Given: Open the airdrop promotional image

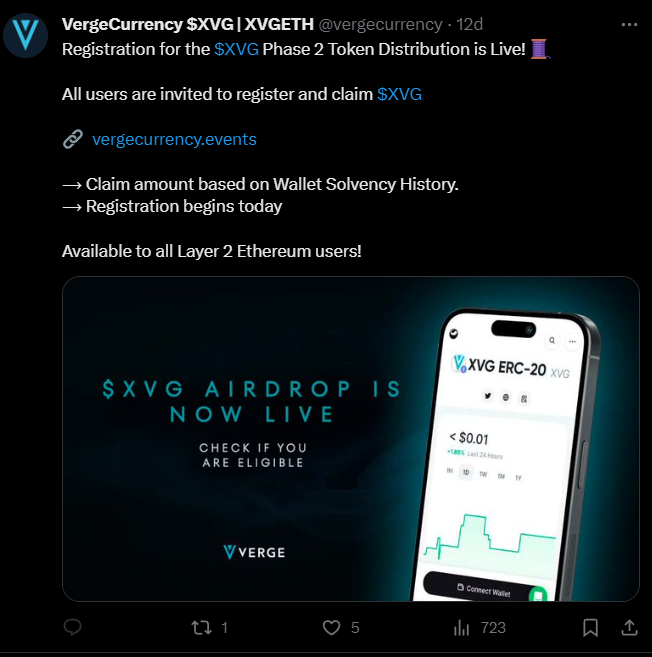Looking at the screenshot, I should tap(351, 439).
